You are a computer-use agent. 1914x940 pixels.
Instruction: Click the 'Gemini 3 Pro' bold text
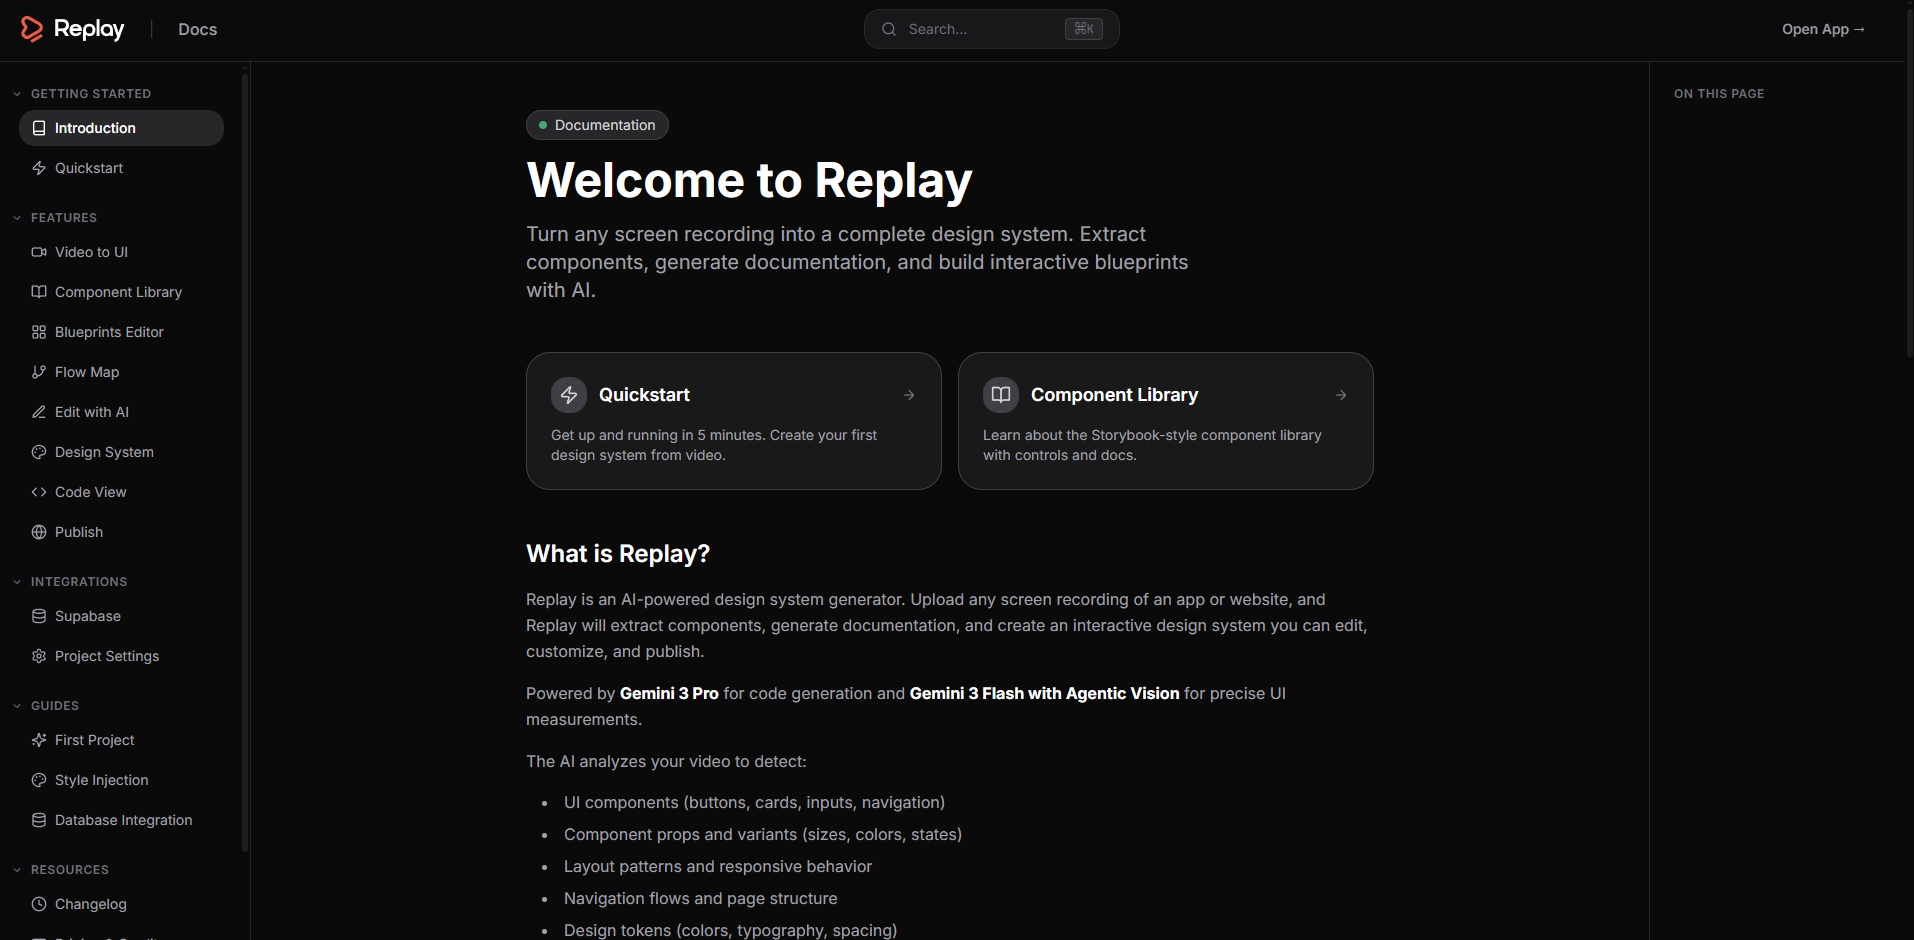point(669,693)
